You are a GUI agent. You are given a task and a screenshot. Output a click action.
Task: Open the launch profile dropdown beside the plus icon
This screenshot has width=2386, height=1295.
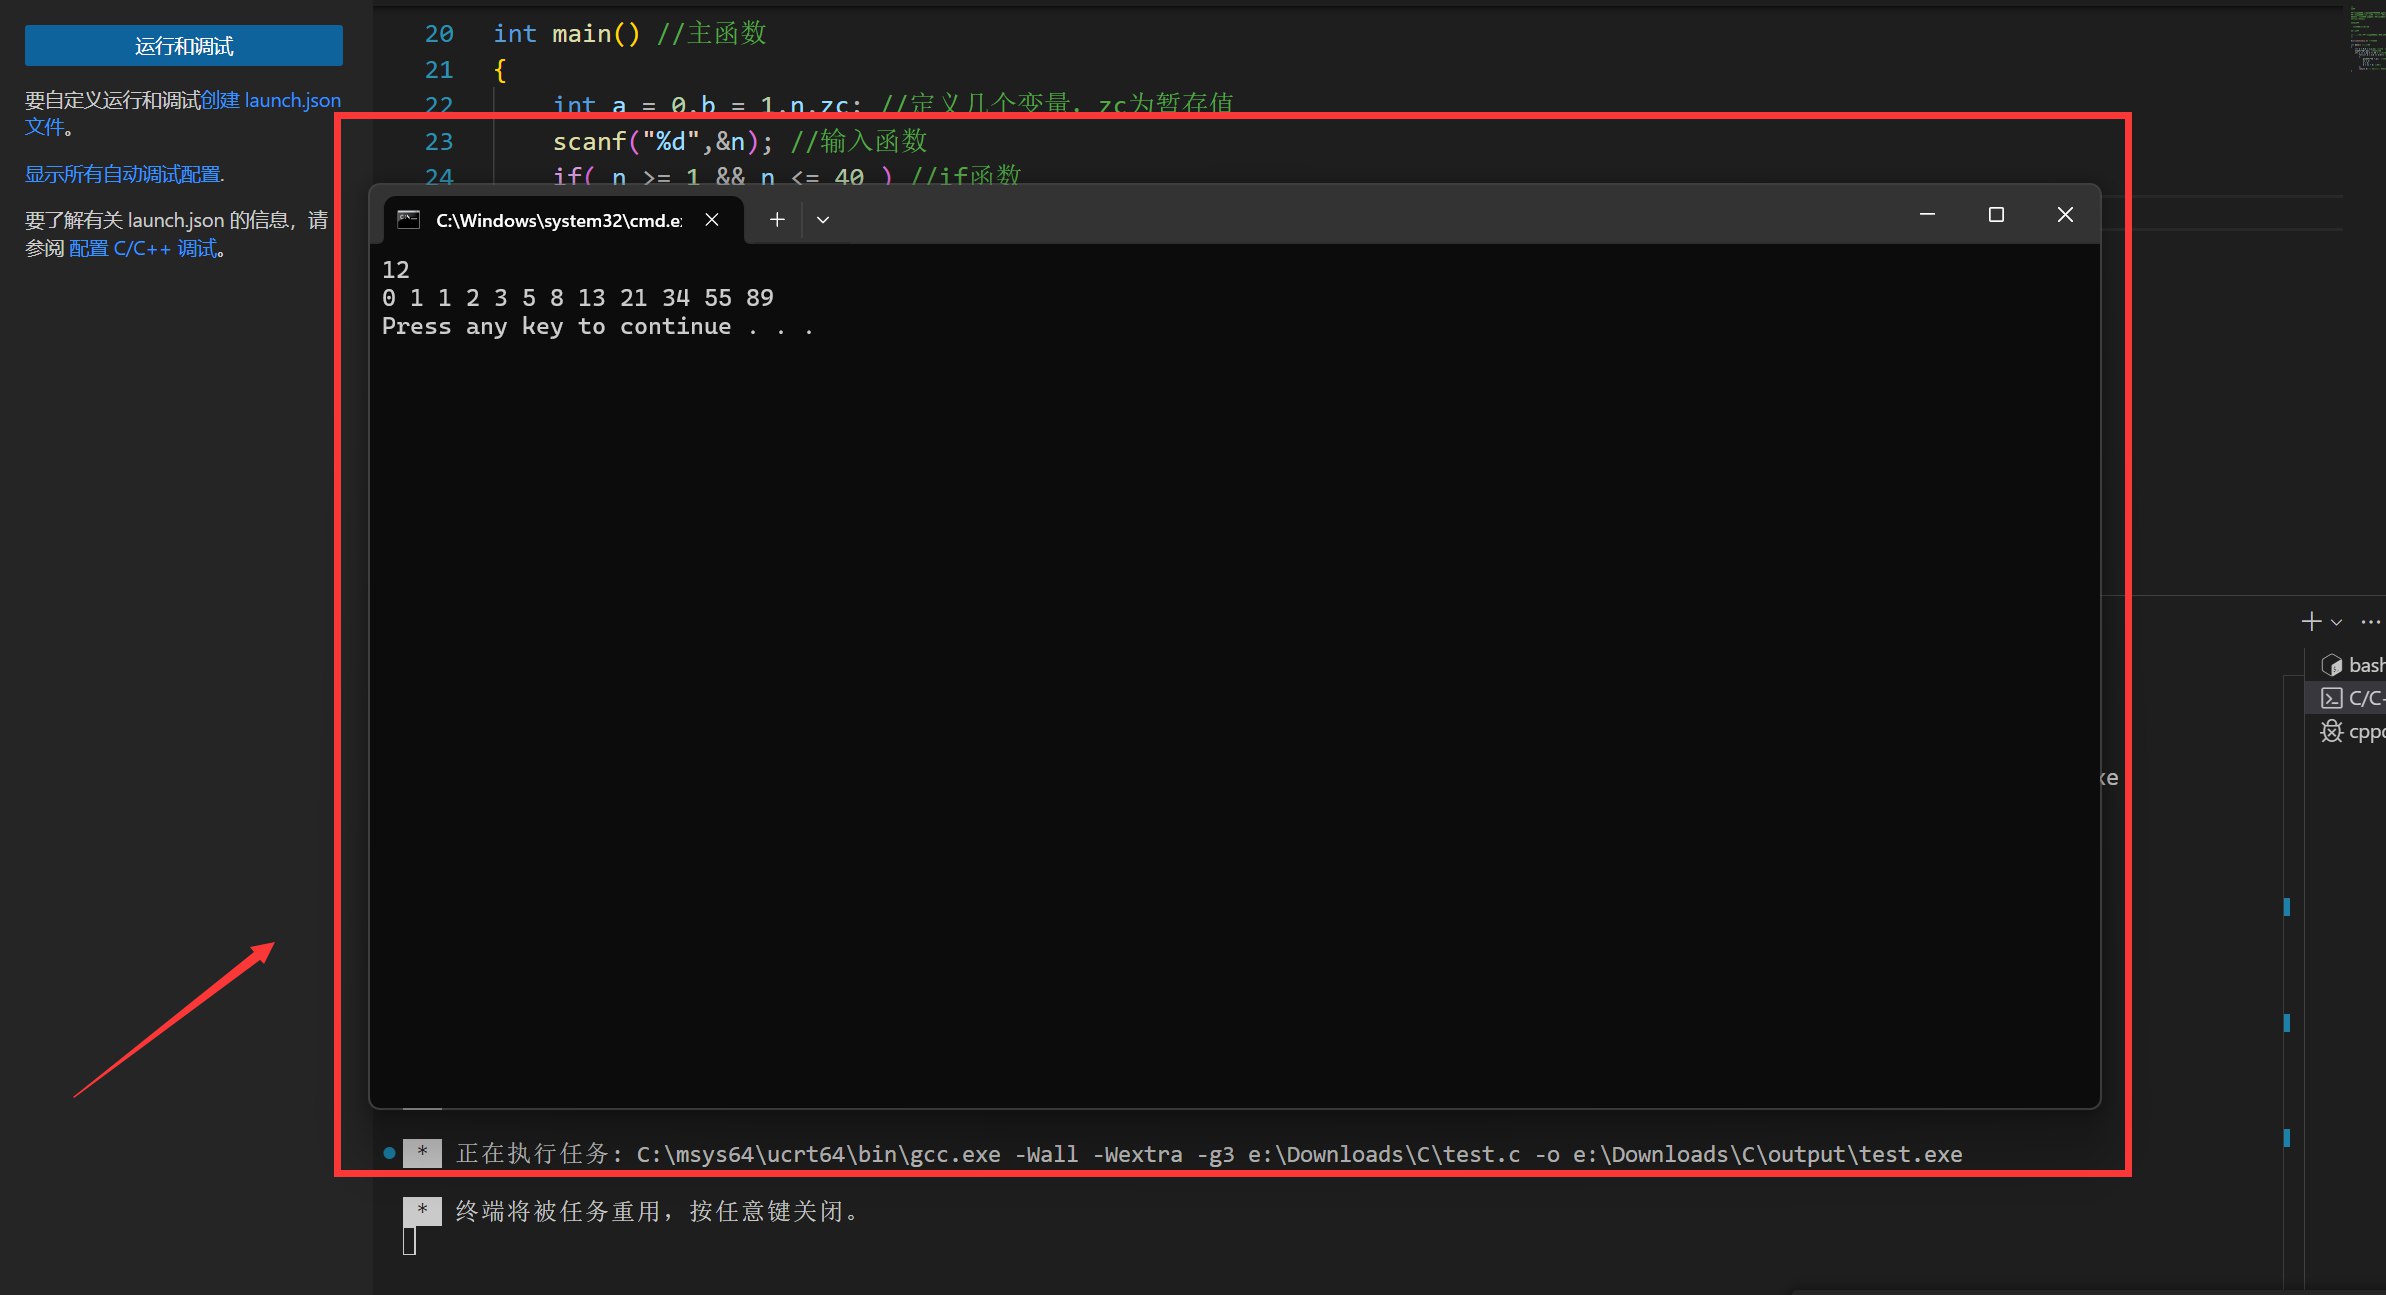point(2337,622)
